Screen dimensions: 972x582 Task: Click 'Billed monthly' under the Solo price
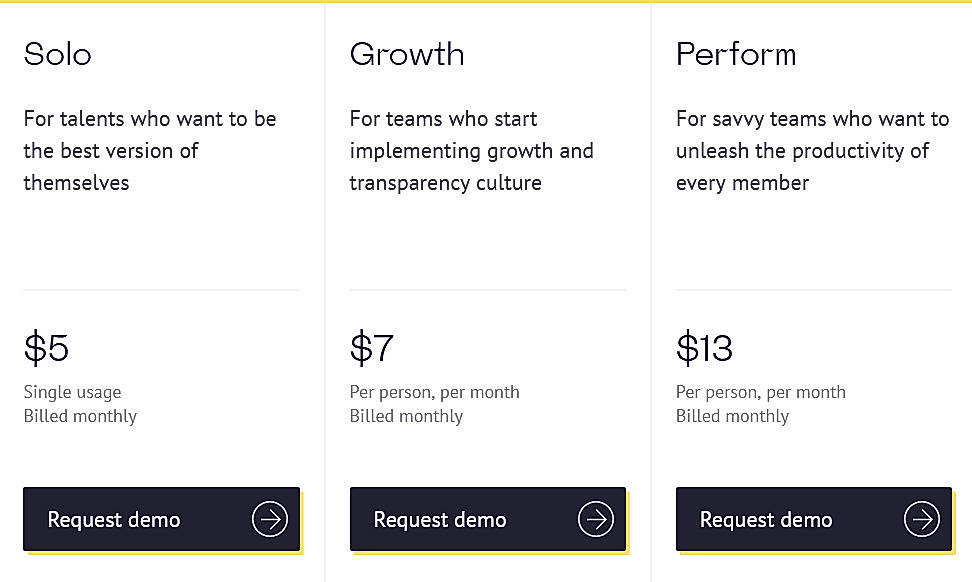(x=80, y=416)
